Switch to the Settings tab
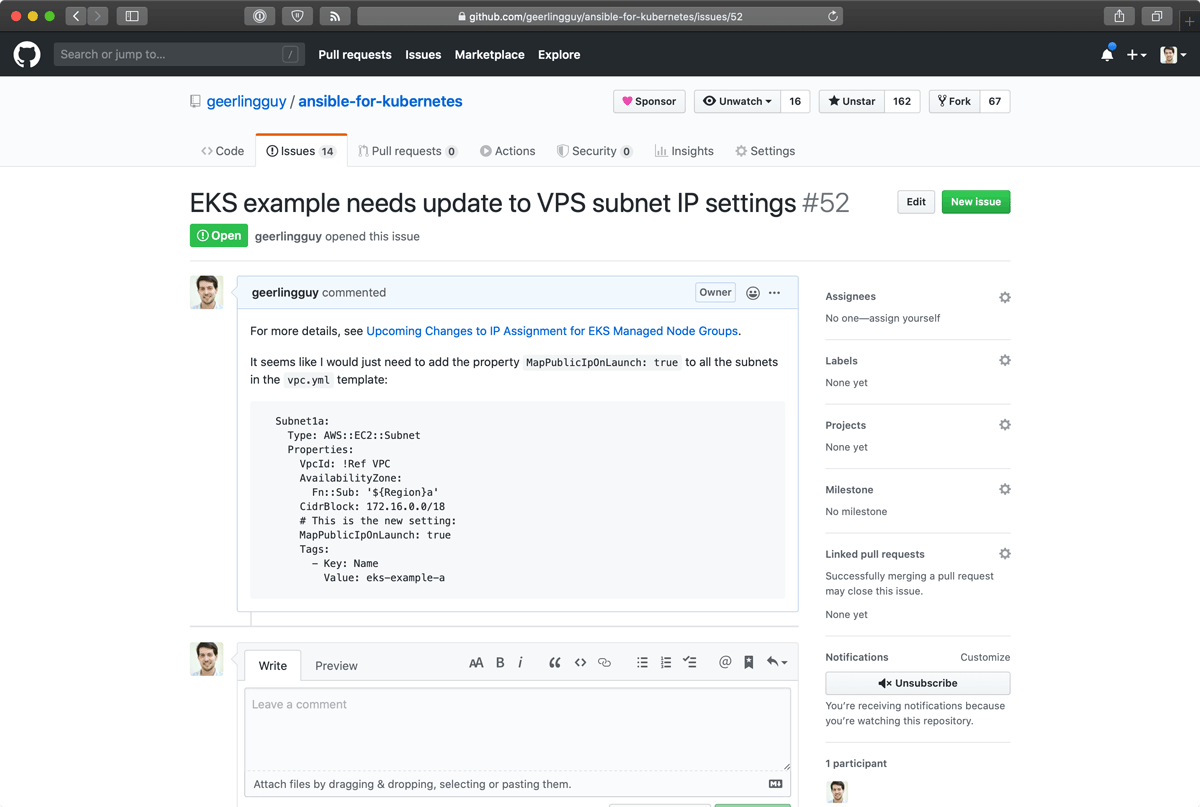 [x=765, y=151]
